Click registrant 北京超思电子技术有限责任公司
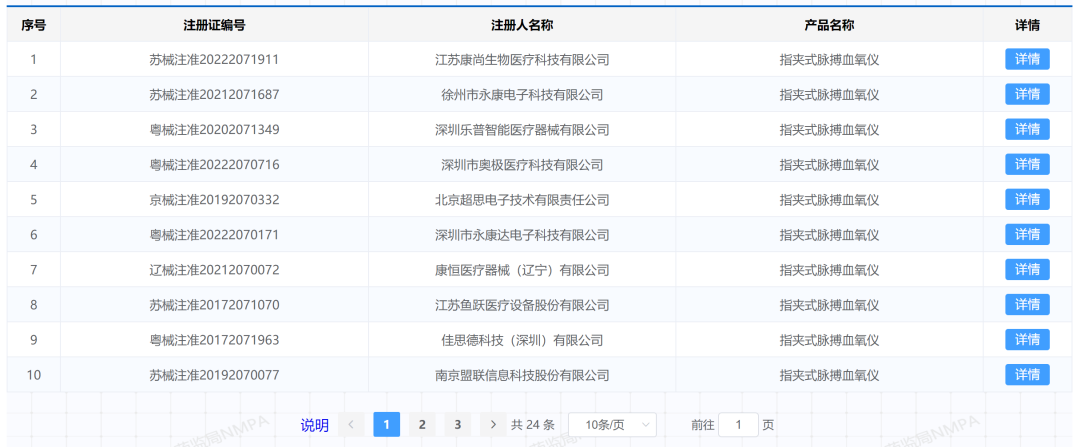The width and height of the screenshot is (1080, 447). [x=522, y=200]
